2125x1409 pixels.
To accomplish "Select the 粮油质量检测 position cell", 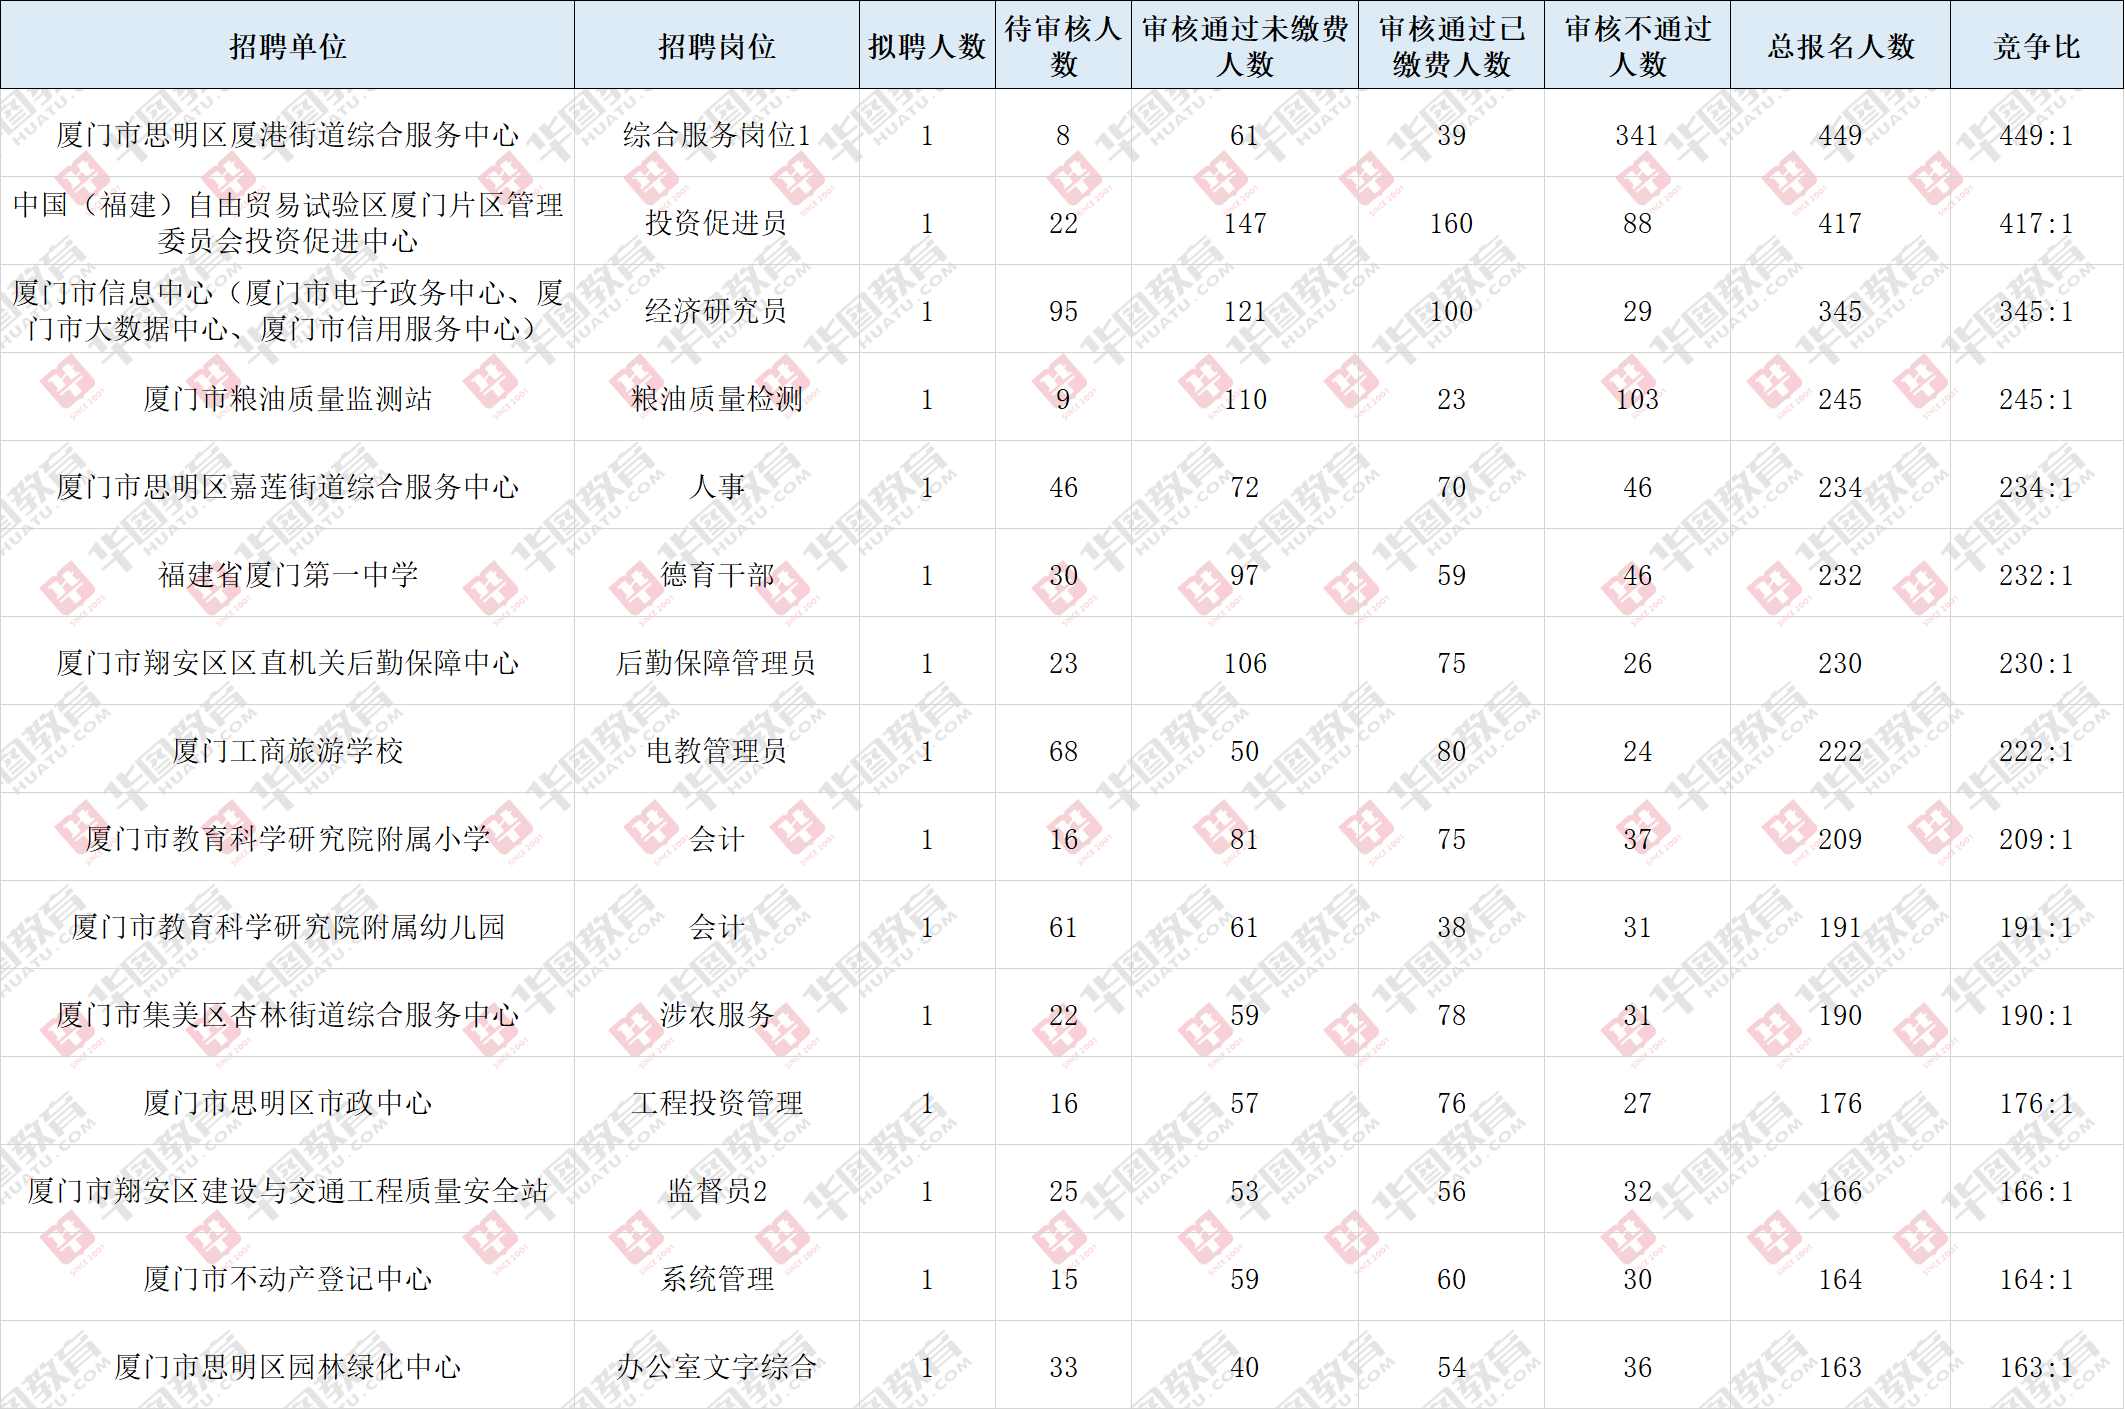I will point(716,397).
